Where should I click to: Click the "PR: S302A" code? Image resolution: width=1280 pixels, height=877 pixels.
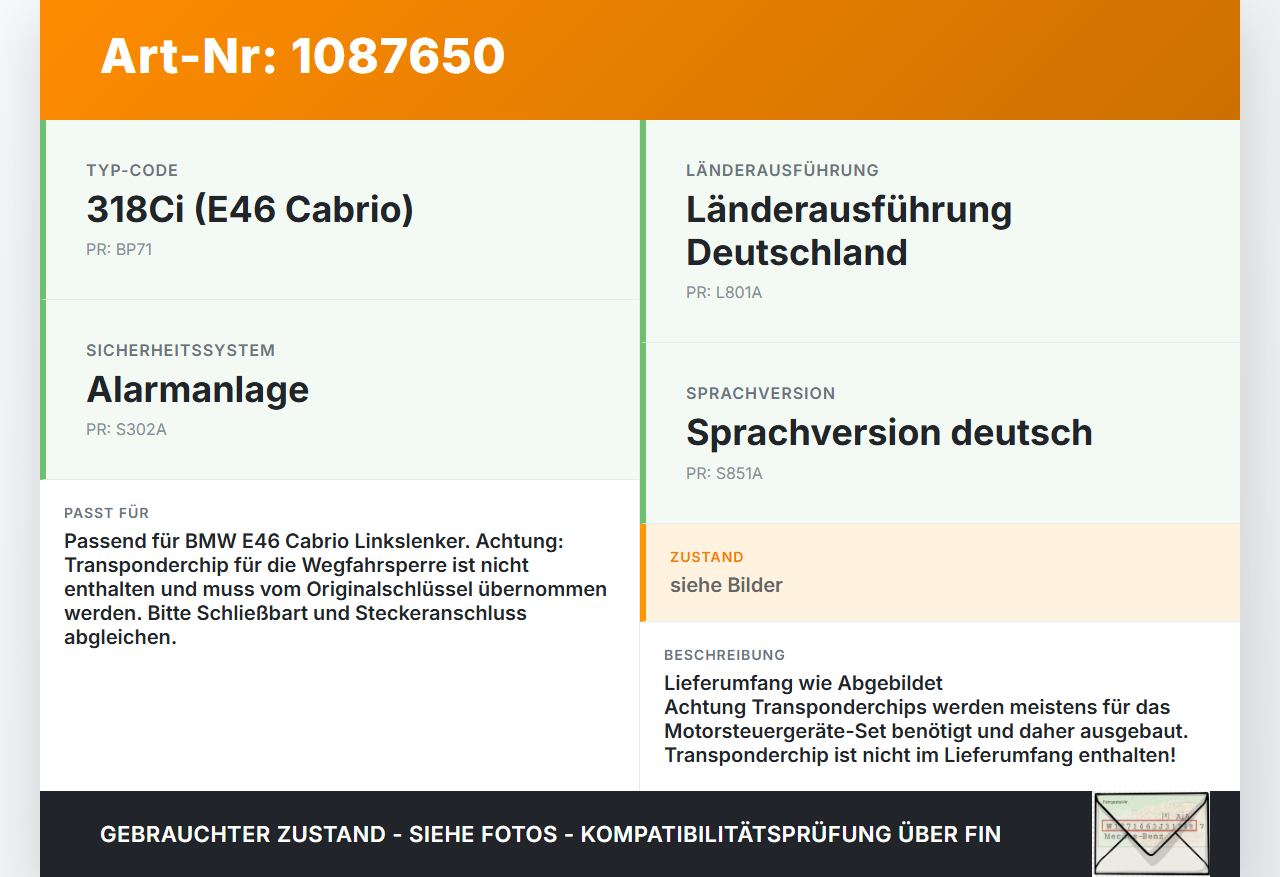pos(126,429)
